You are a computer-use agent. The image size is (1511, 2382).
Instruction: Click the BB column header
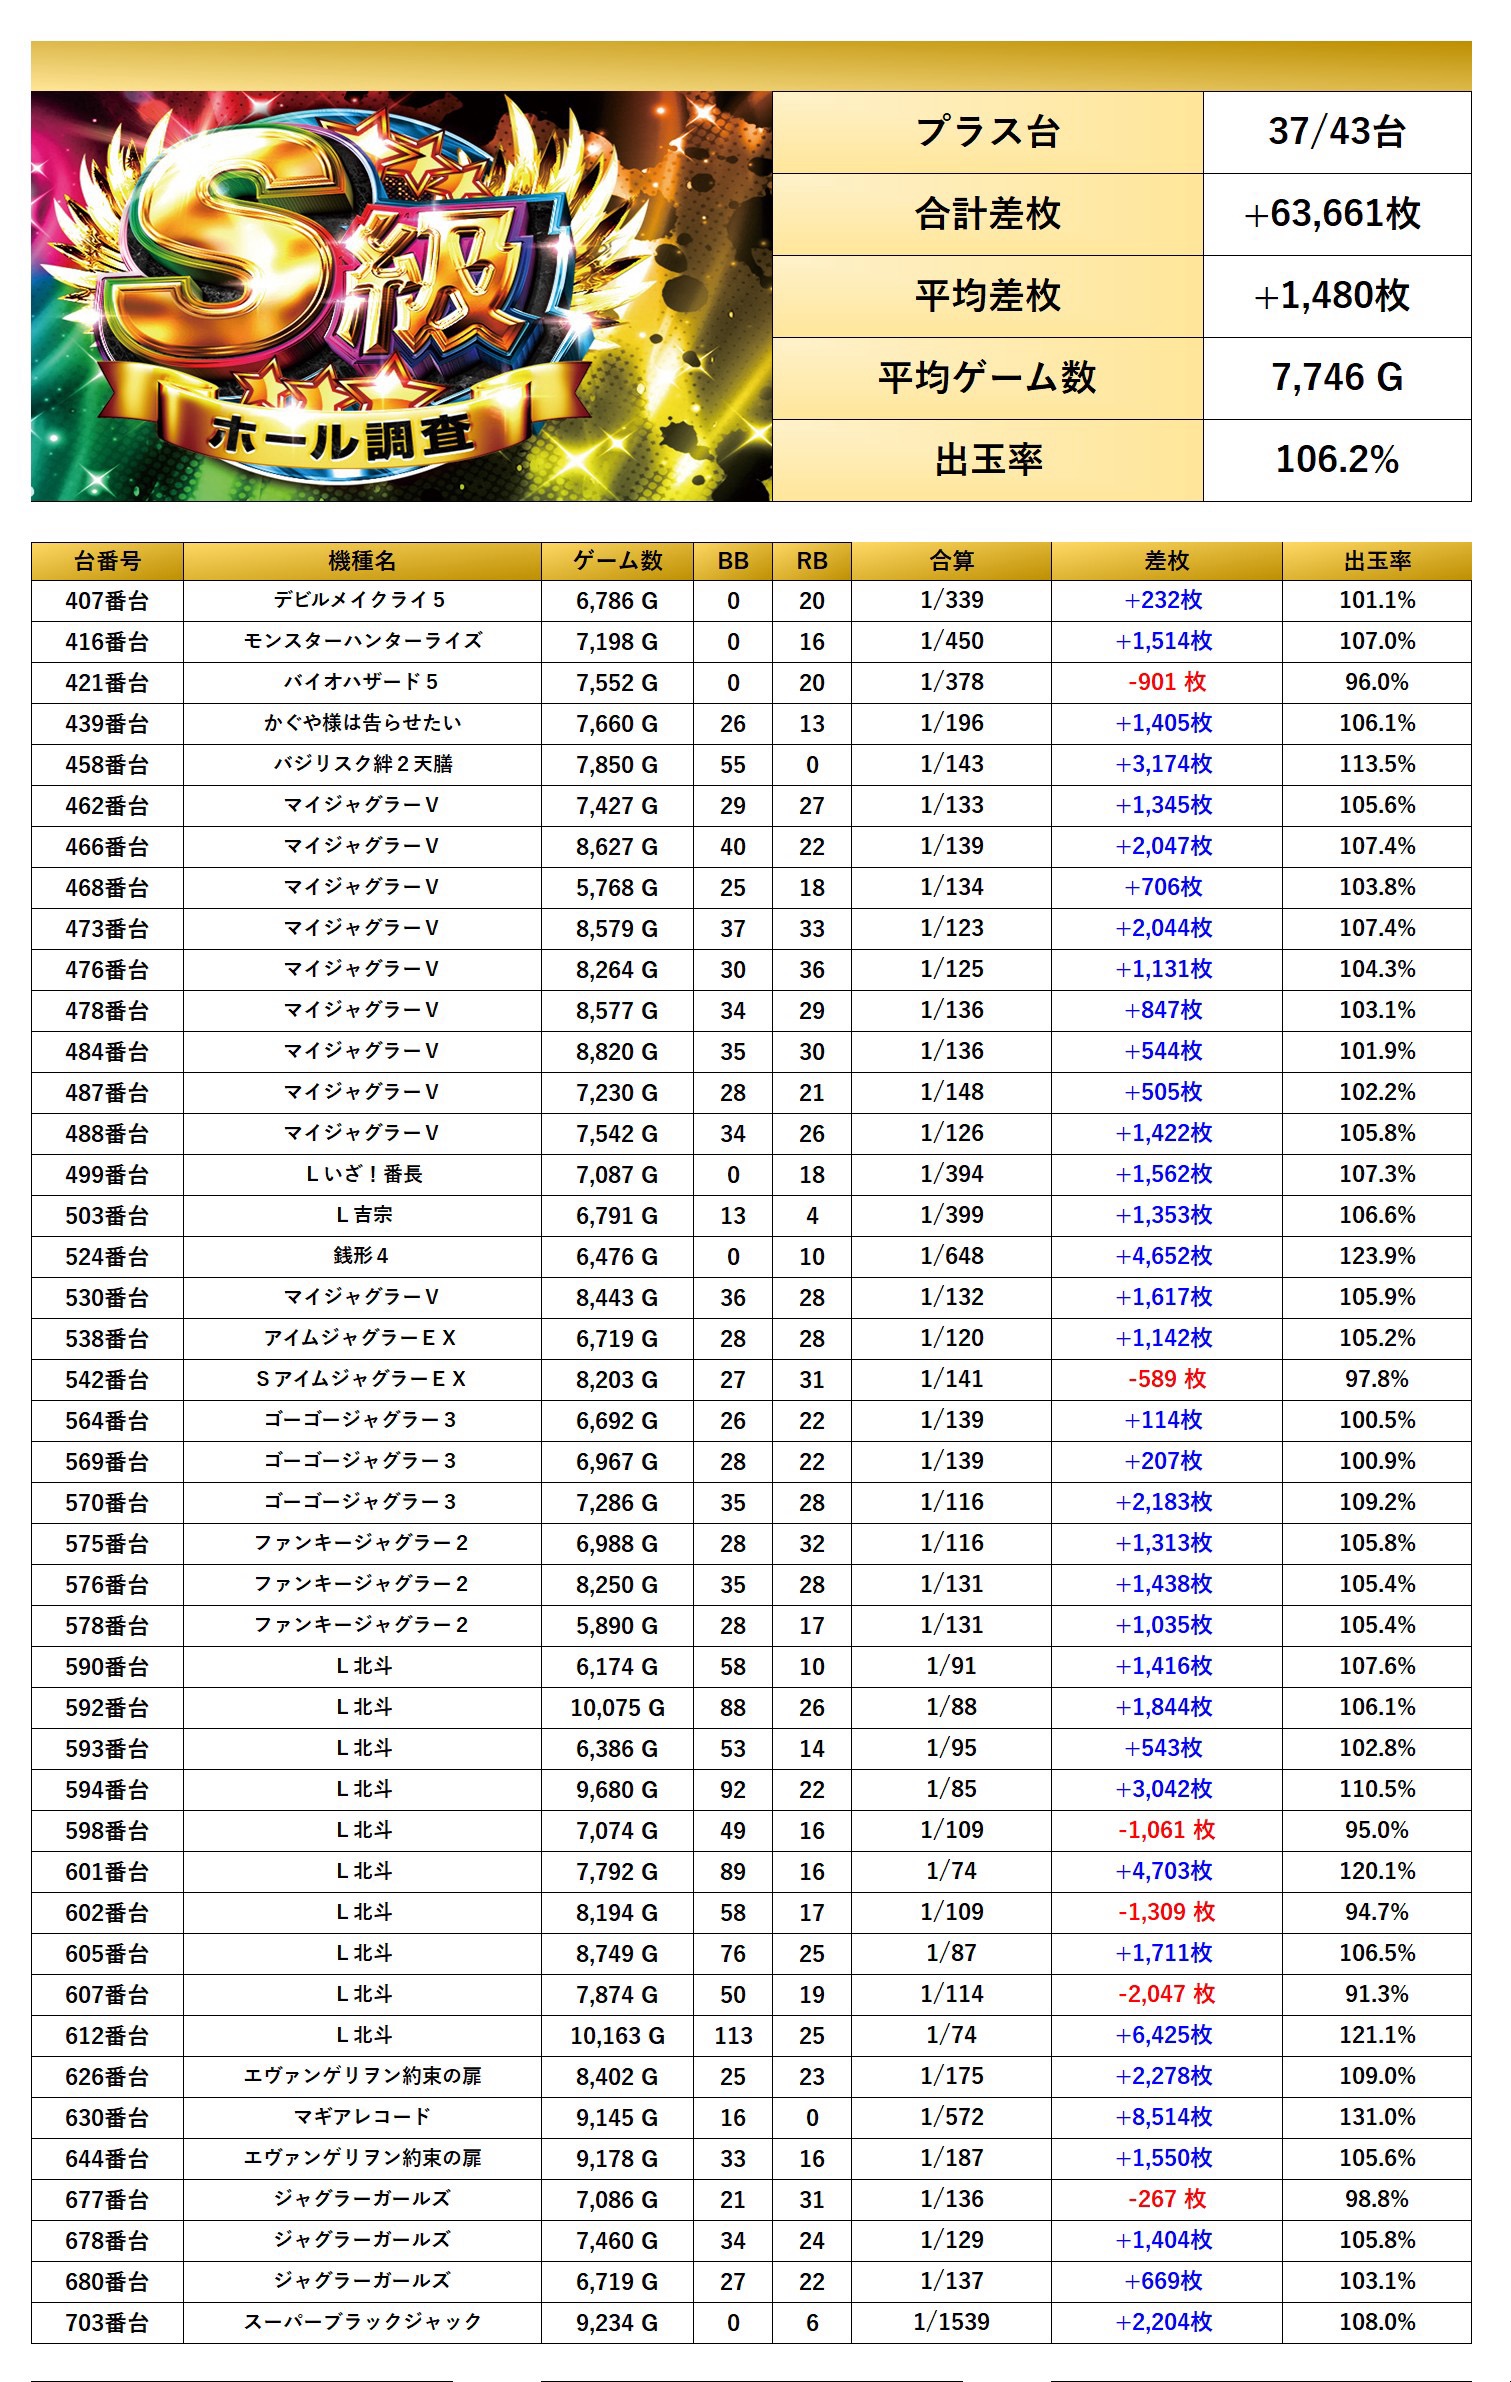(733, 561)
